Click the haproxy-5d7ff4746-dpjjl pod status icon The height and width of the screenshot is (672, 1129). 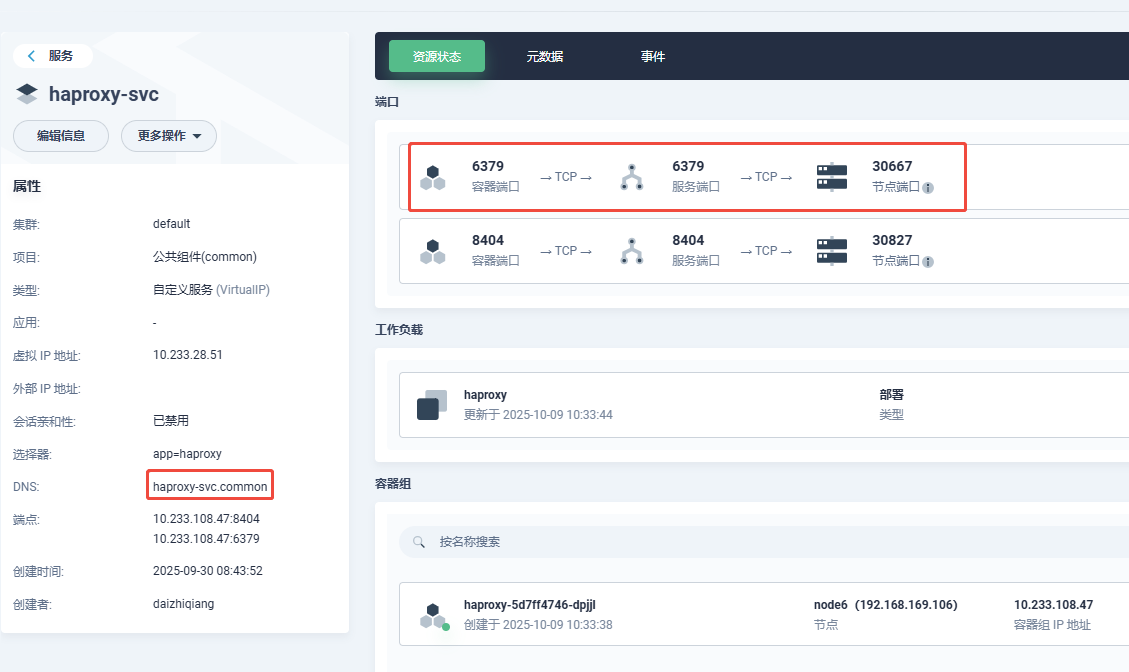tap(432, 616)
